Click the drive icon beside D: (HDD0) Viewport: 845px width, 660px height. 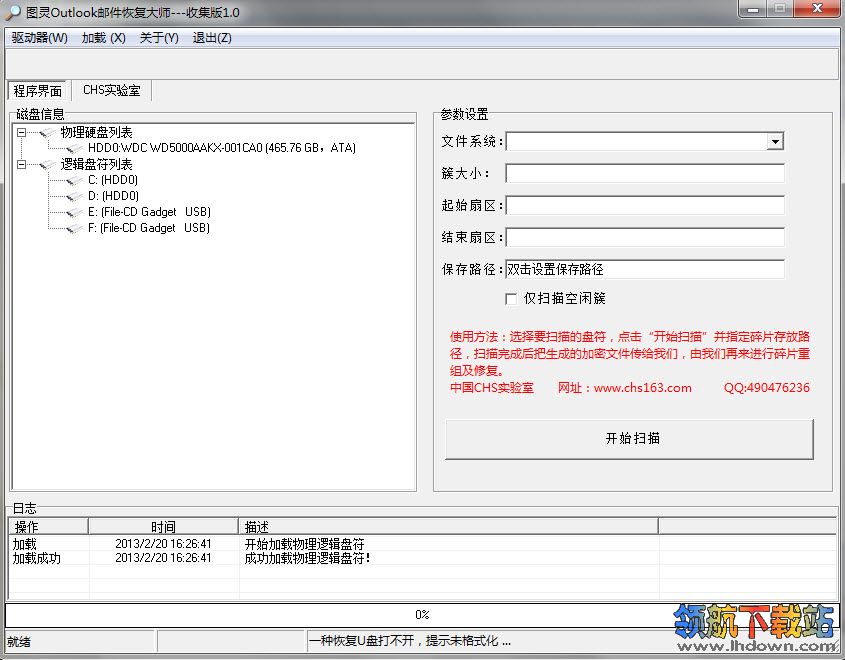[x=75, y=196]
